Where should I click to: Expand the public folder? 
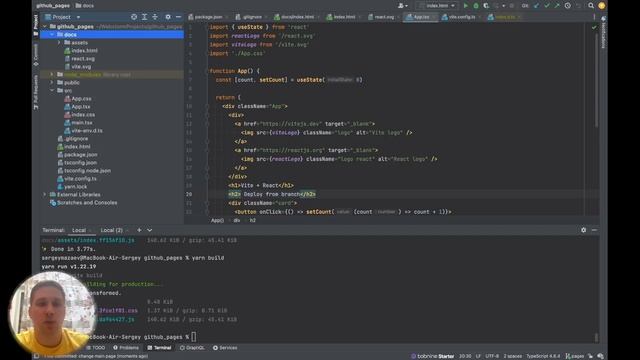point(52,82)
